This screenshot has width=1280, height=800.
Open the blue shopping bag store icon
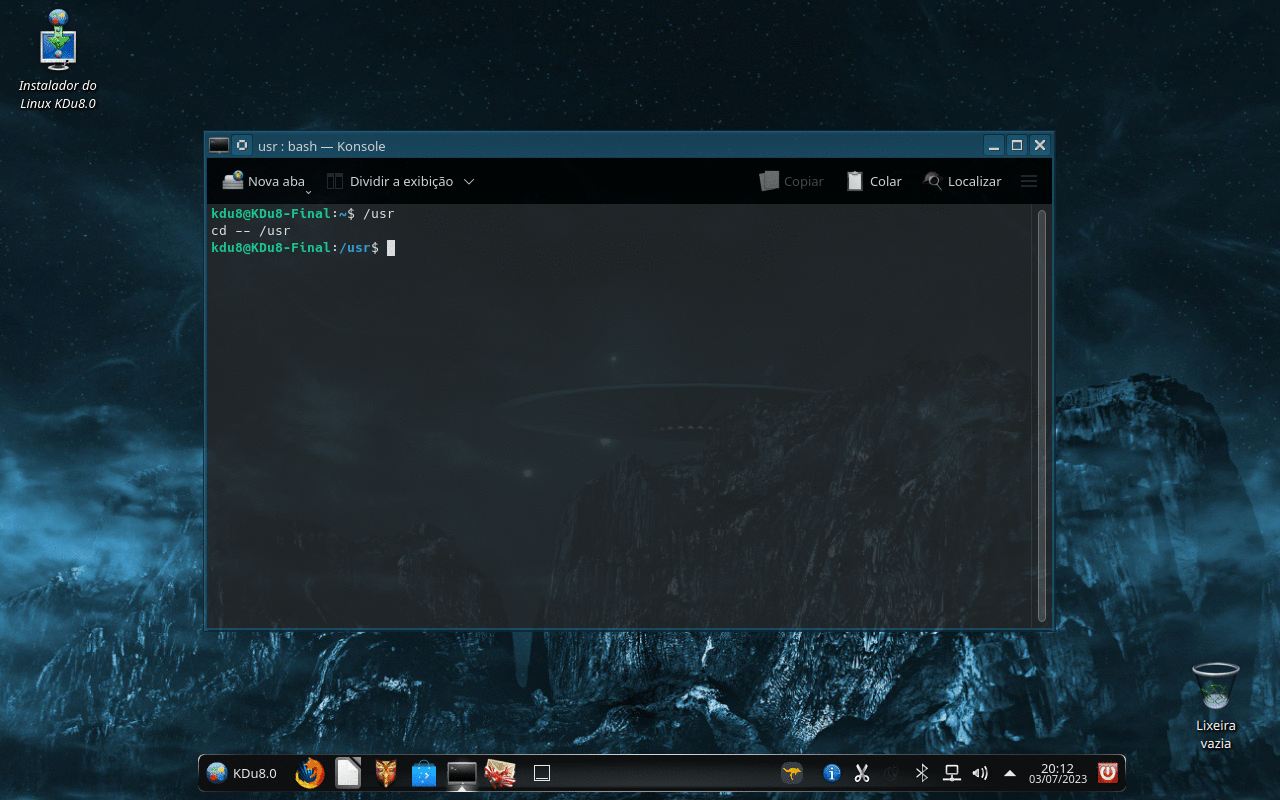tap(424, 773)
